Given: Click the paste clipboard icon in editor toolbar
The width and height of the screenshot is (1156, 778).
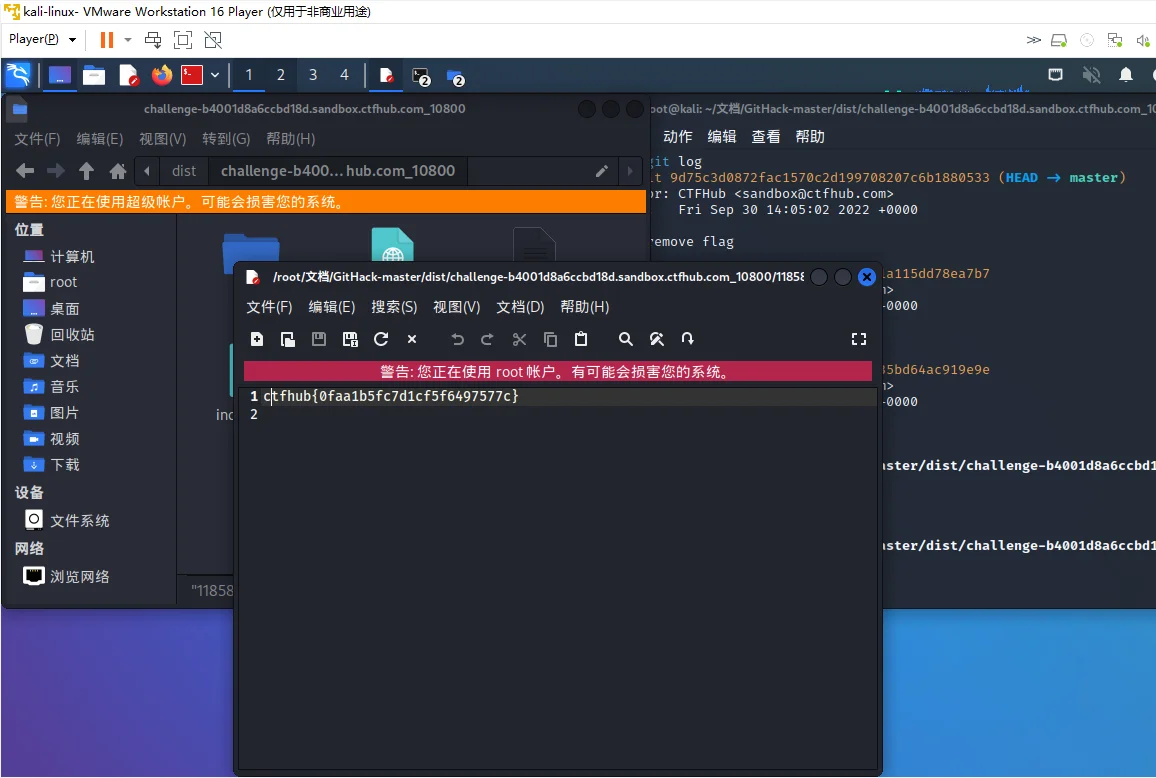Looking at the screenshot, I should pos(581,339).
